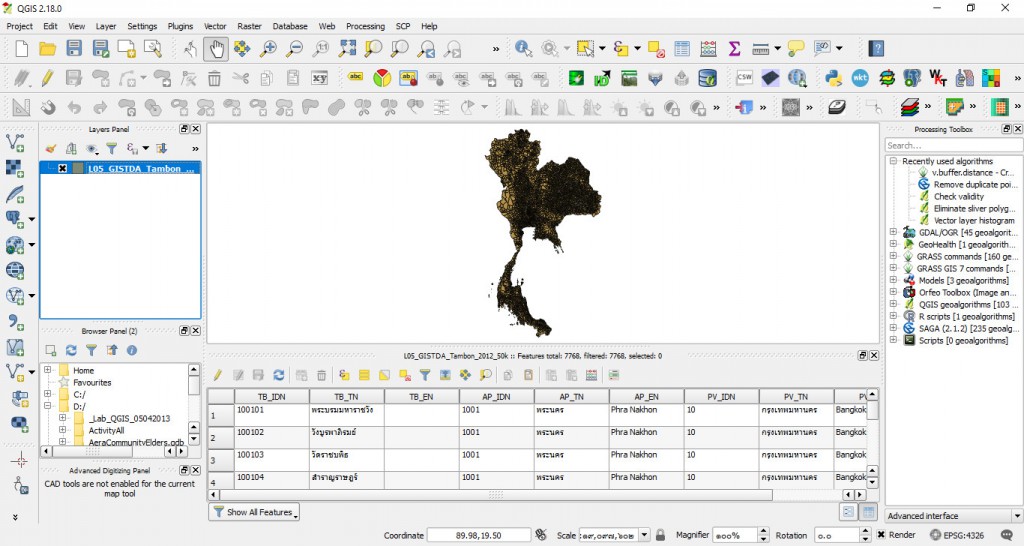Click the Zoom In magnifier tool

coord(268,48)
